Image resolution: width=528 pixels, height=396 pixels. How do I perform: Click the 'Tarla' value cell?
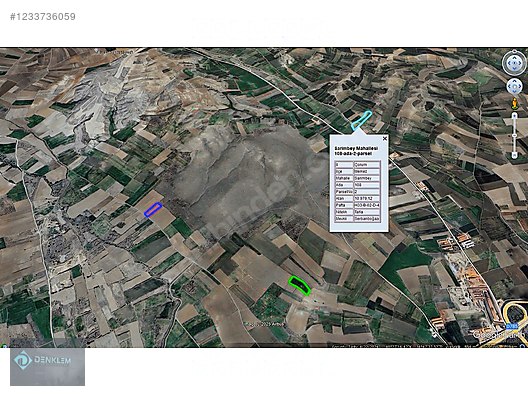[367, 212]
